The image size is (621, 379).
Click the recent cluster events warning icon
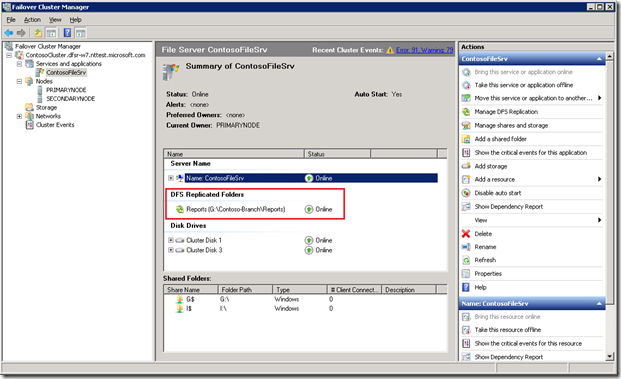pyautogui.click(x=390, y=50)
